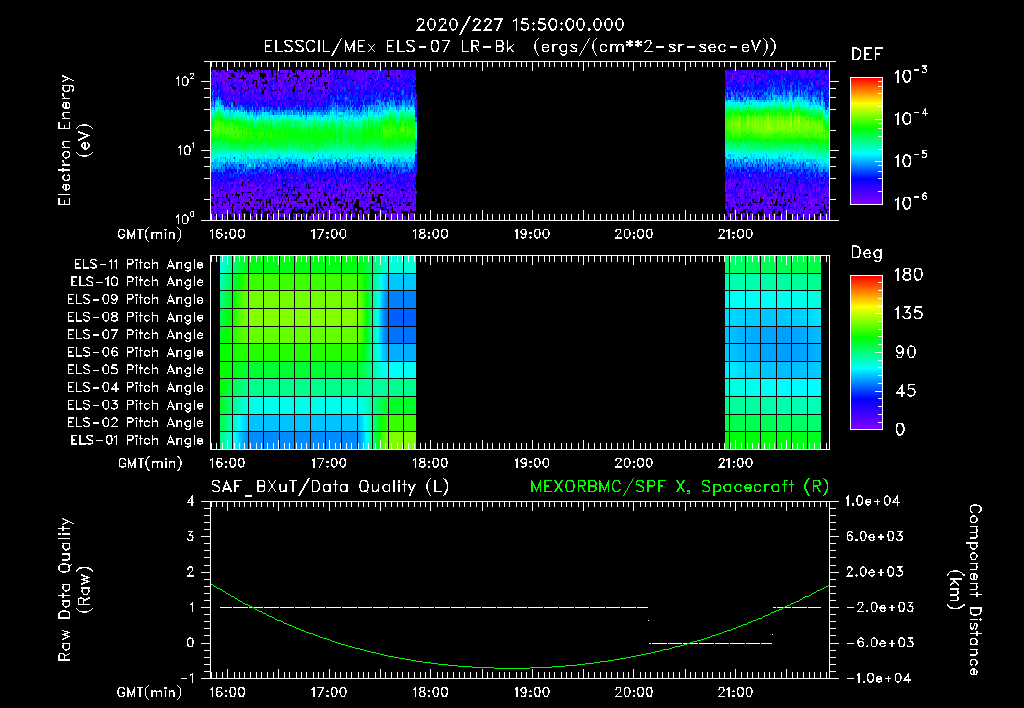Click the 135 degree scale value
Screen dimensions: 1024x708
point(908,313)
